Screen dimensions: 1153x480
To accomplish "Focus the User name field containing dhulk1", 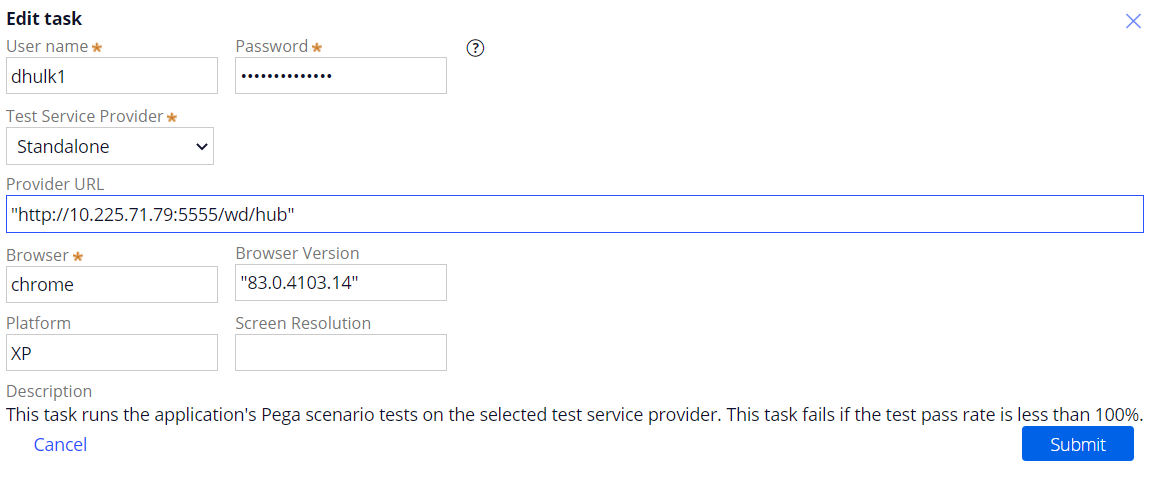I will click(x=112, y=76).
